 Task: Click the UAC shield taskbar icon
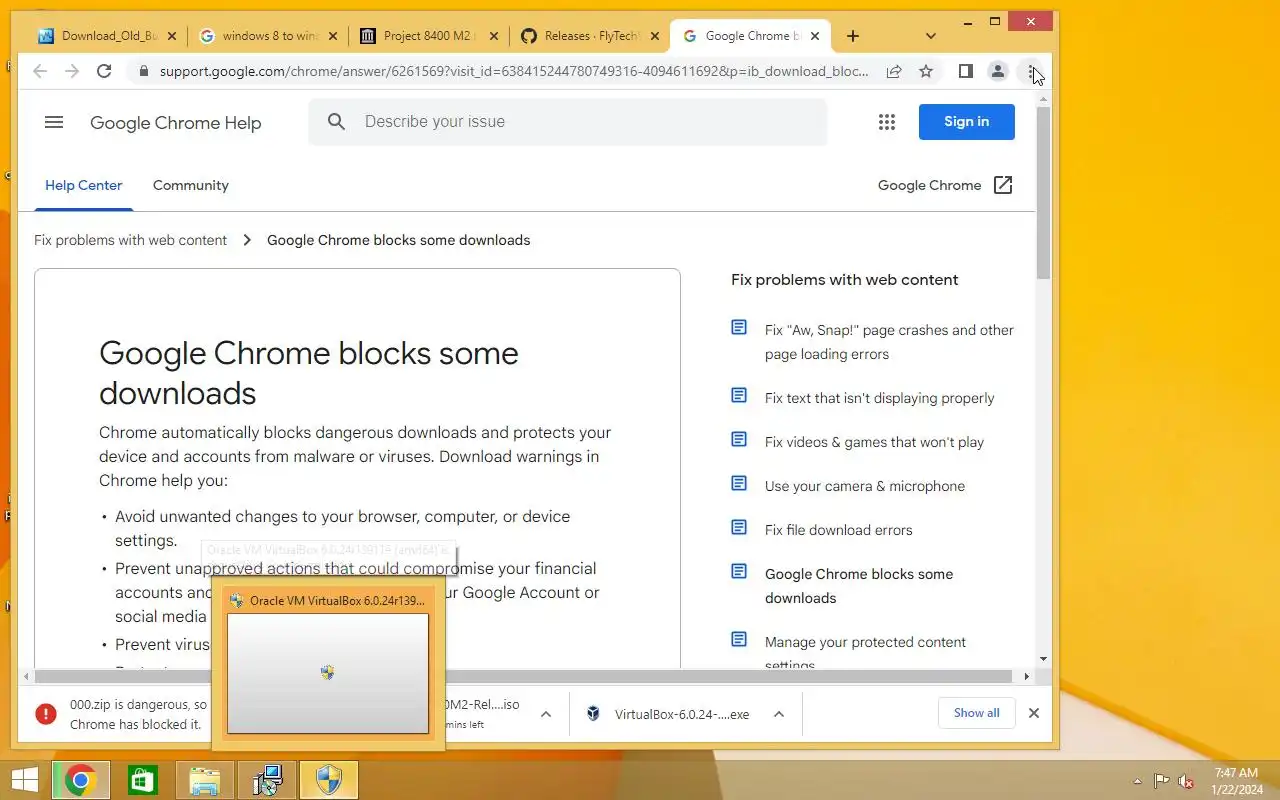329,781
